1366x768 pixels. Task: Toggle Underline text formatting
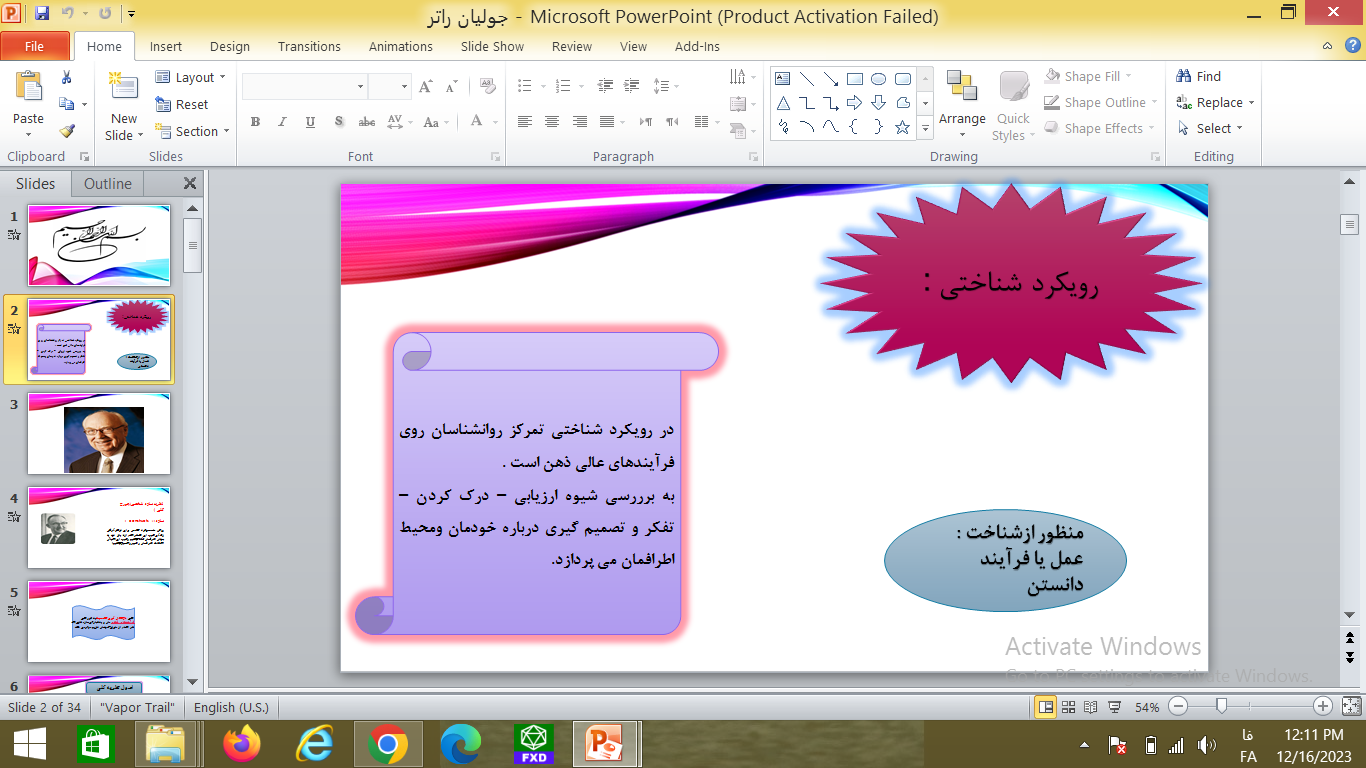pyautogui.click(x=310, y=122)
